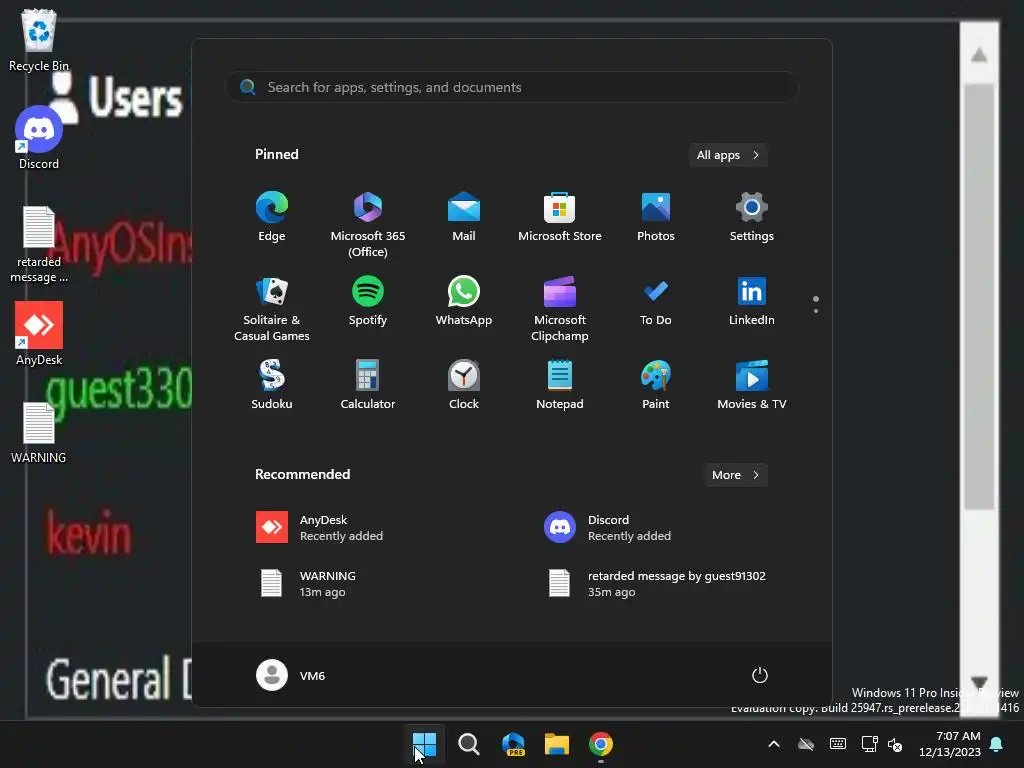Show More recommended items
Image resolution: width=1024 pixels, height=768 pixels.
tap(735, 475)
